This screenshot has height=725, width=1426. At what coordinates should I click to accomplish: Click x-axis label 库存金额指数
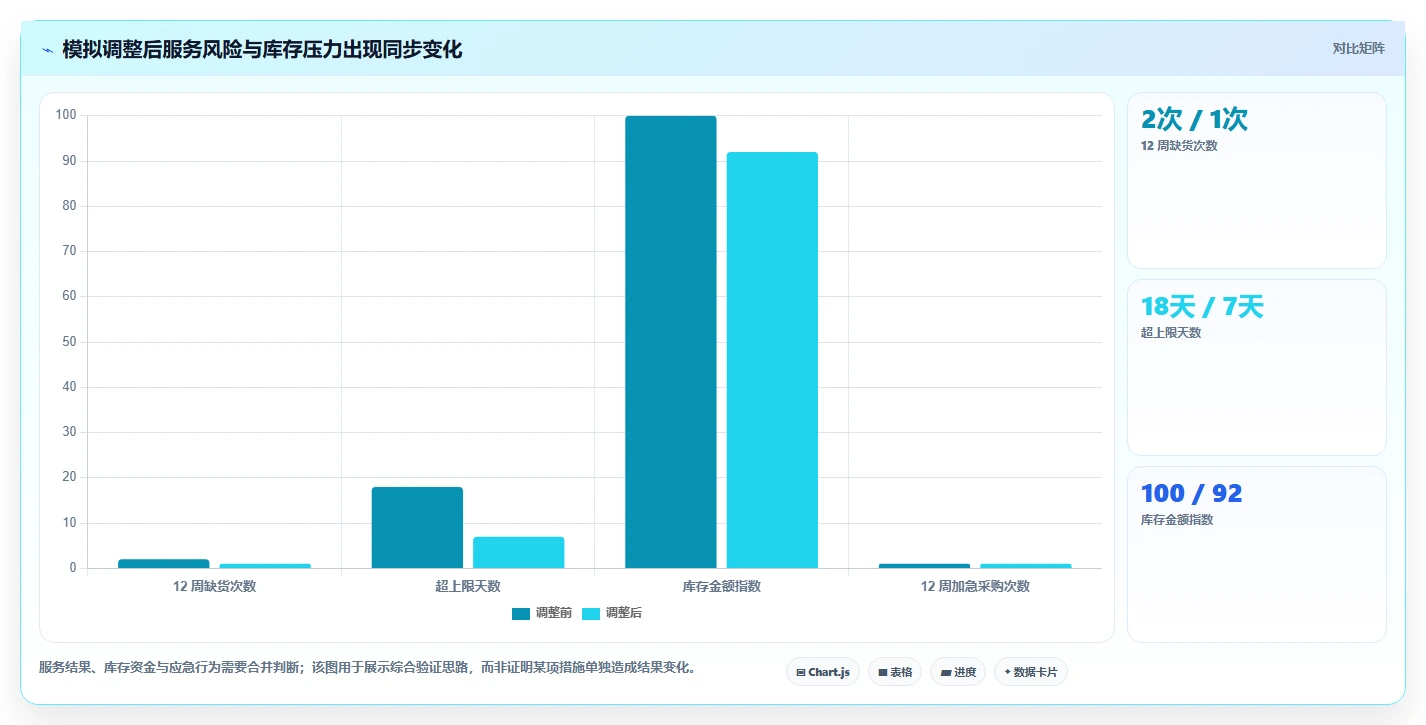pos(722,586)
